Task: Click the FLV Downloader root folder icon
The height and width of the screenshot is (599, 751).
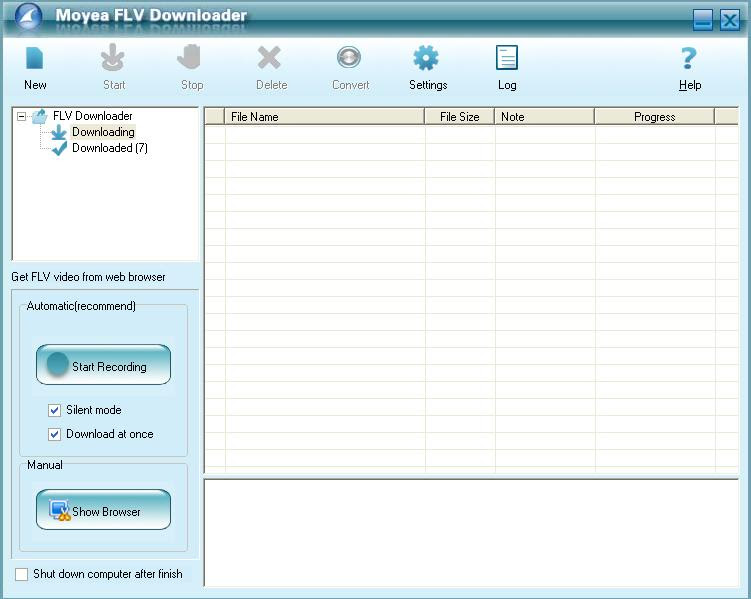Action: coord(40,116)
